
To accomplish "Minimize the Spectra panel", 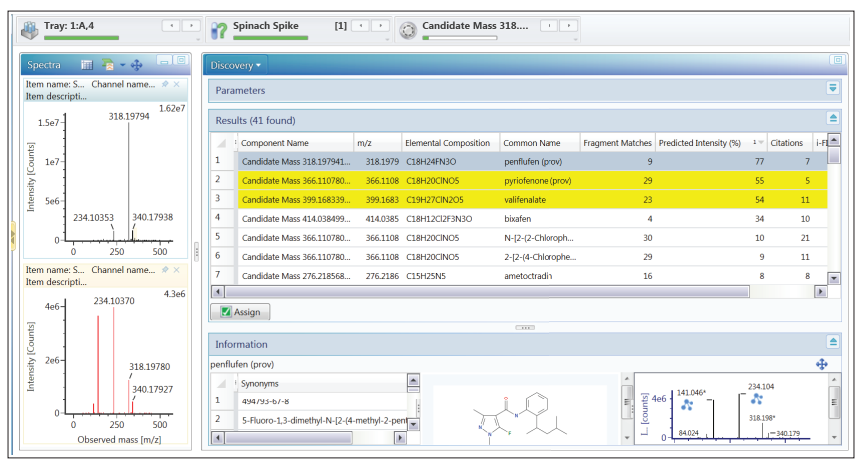I will pos(164,60).
